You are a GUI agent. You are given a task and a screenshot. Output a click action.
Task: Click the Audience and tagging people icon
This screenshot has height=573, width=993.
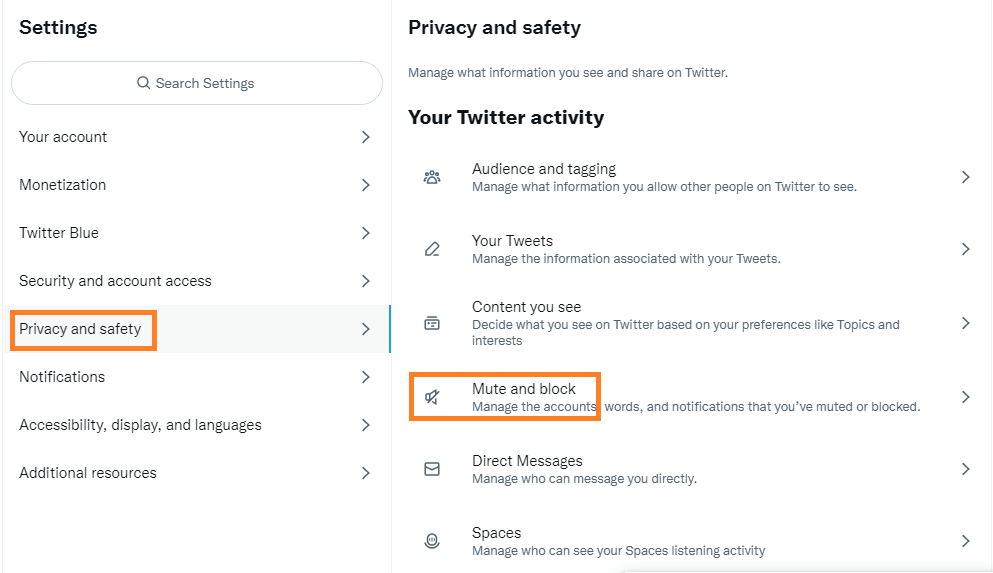(x=432, y=177)
